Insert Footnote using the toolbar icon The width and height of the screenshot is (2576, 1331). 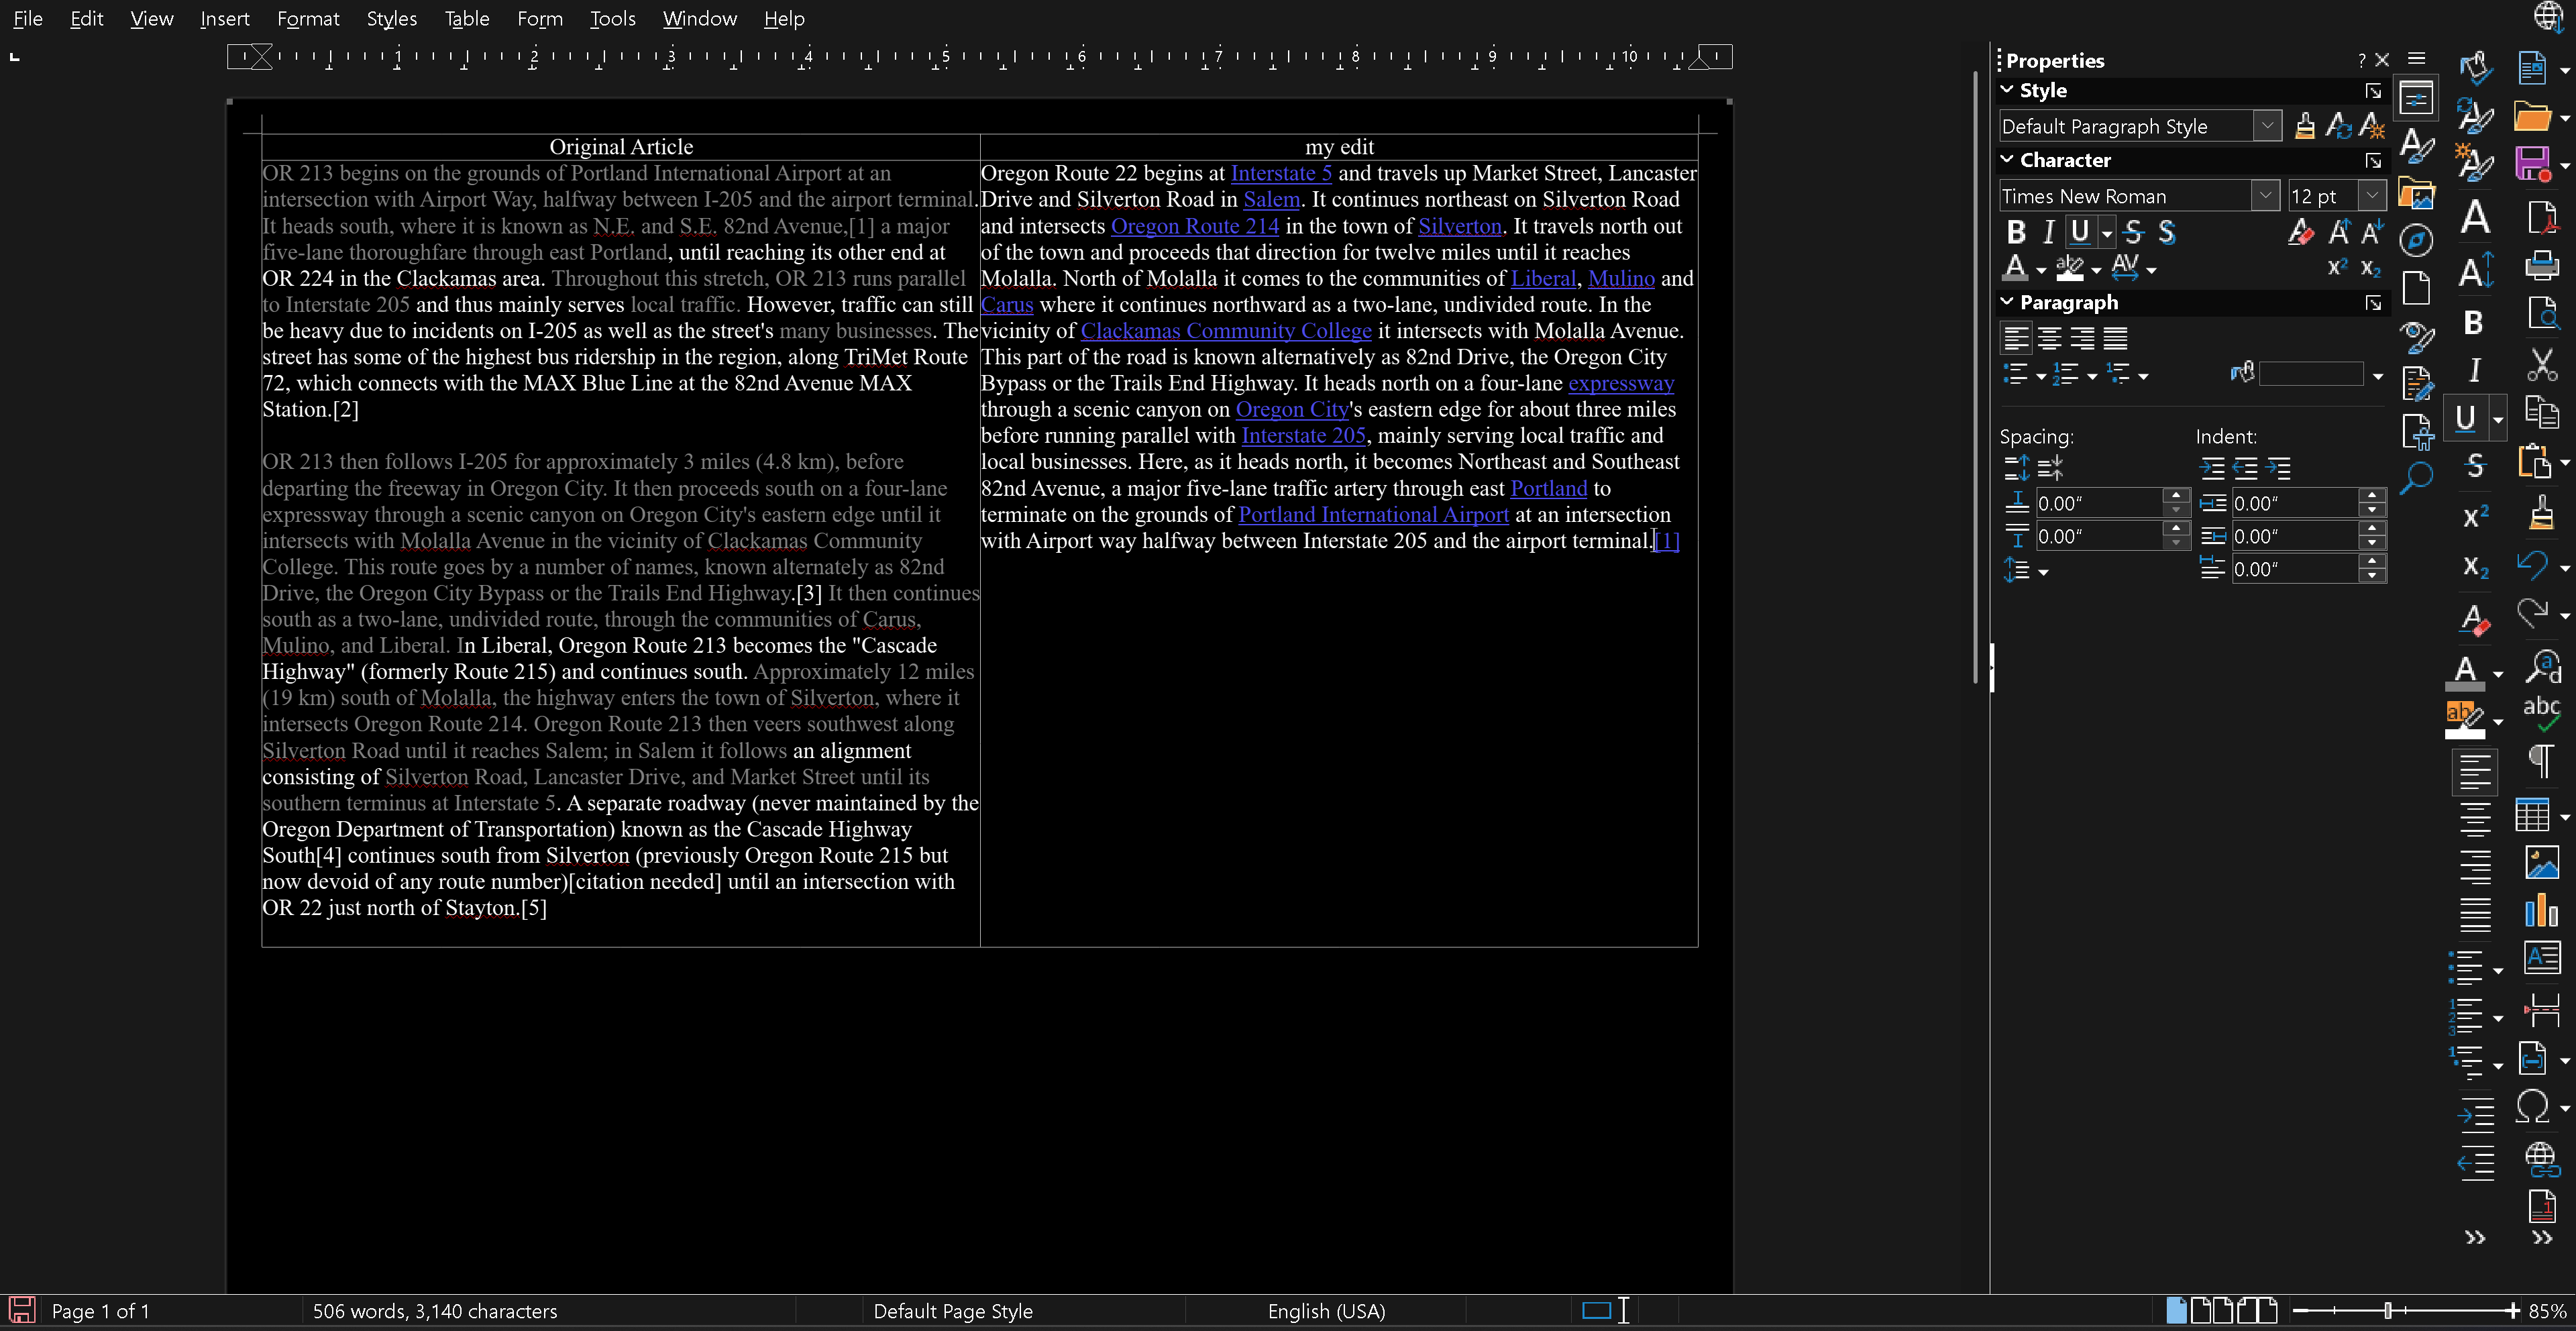tap(2541, 1205)
